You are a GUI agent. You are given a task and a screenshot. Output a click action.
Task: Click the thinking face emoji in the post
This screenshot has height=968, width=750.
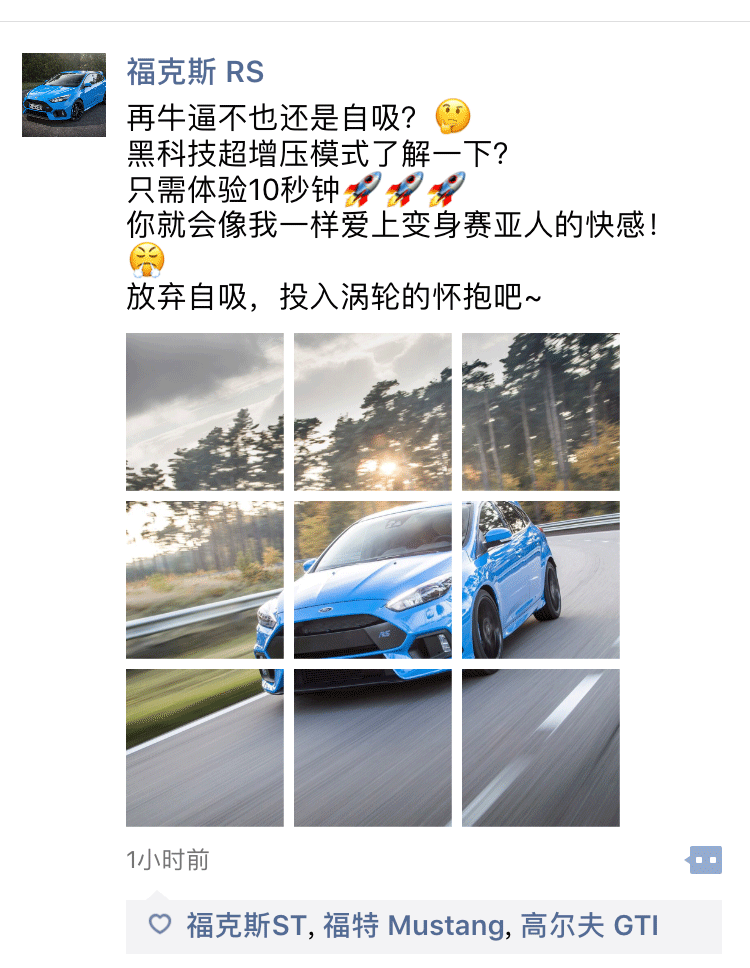pos(452,116)
